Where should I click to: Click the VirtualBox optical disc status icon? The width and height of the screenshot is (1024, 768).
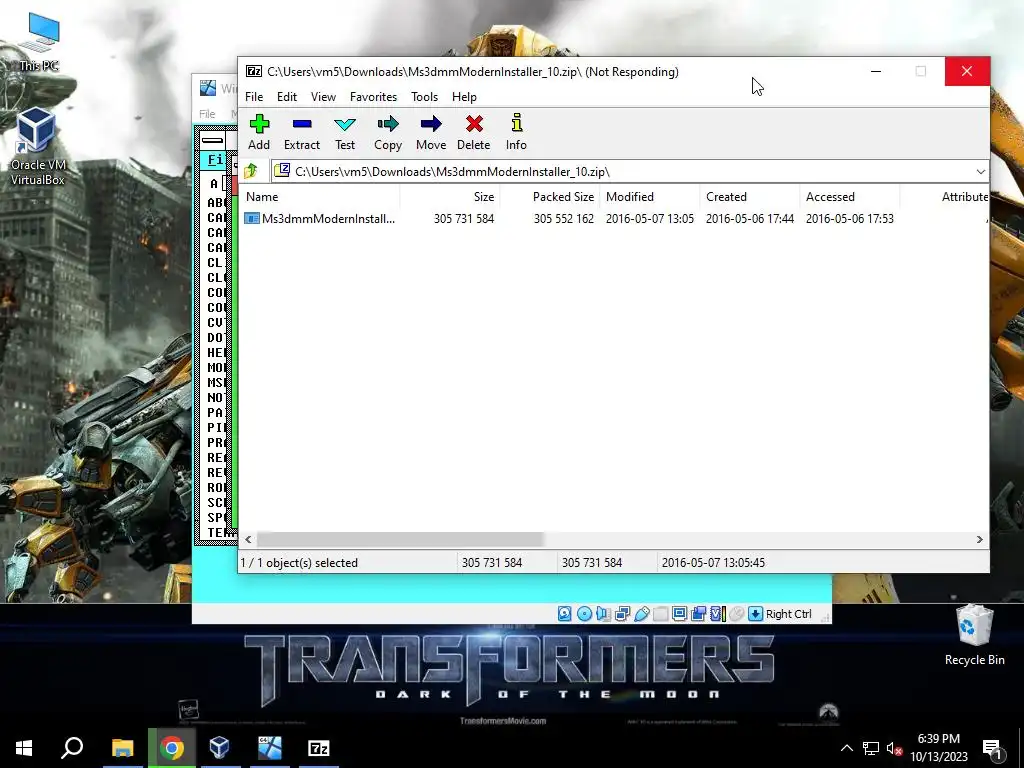(584, 614)
